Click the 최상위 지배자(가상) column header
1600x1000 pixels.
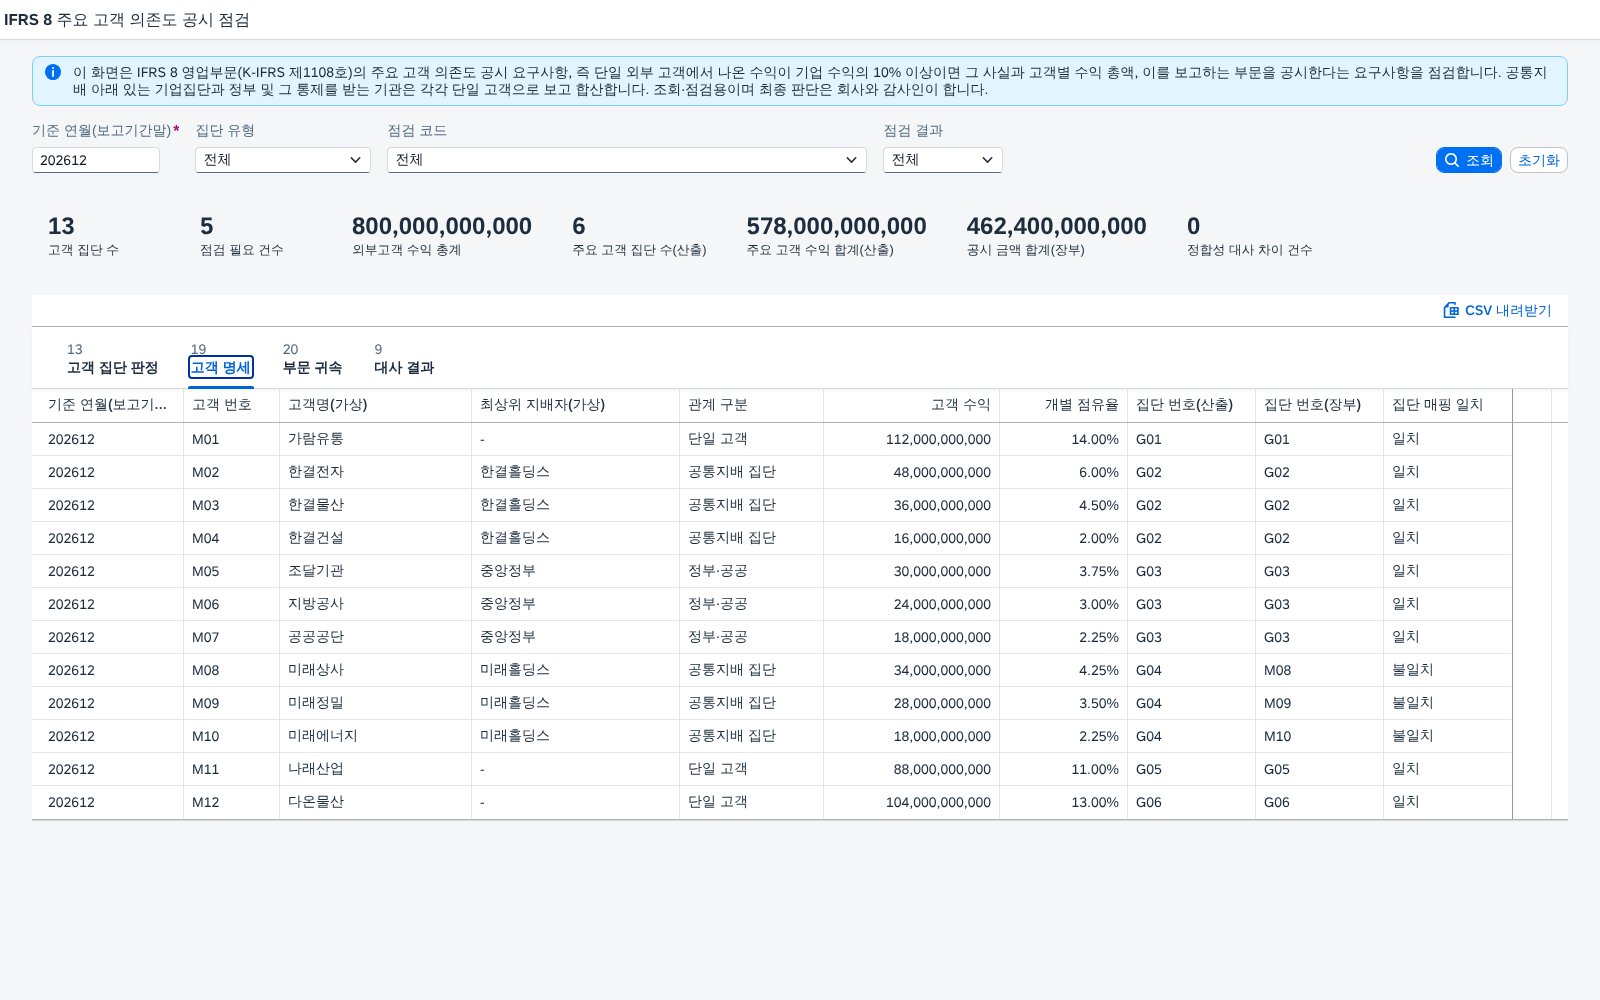click(575, 405)
